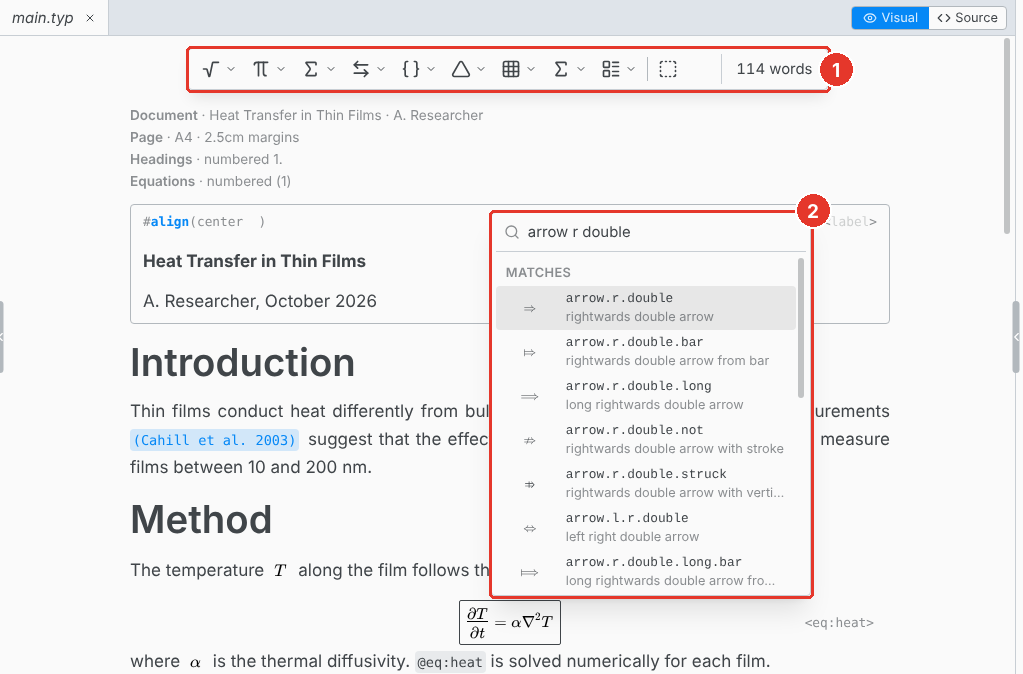Choose arrow.r.double rightwards double arrow
Viewport: 1023px width, 674px height.
pyautogui.click(x=646, y=307)
